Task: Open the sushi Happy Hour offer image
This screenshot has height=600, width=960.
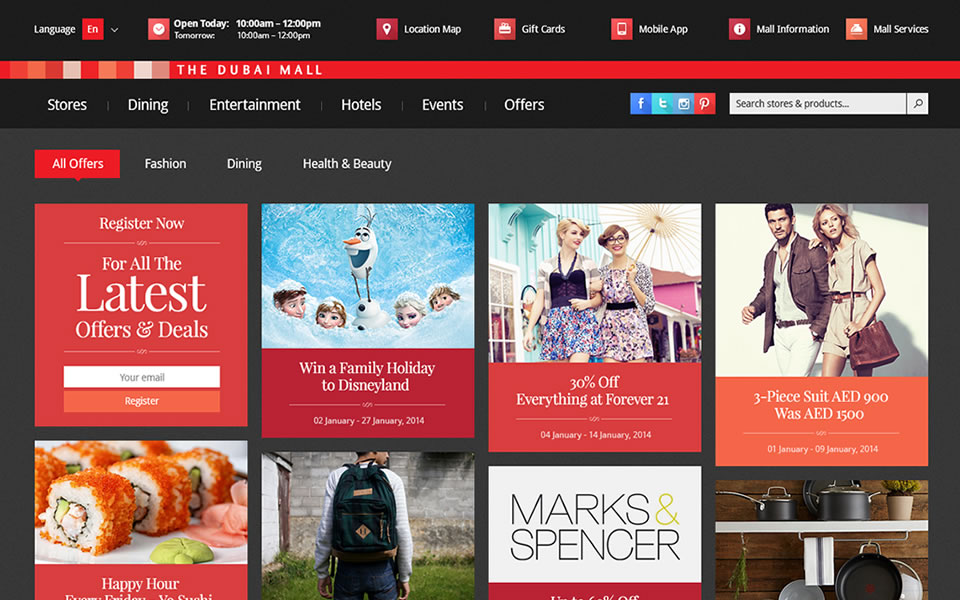Action: coord(141,502)
